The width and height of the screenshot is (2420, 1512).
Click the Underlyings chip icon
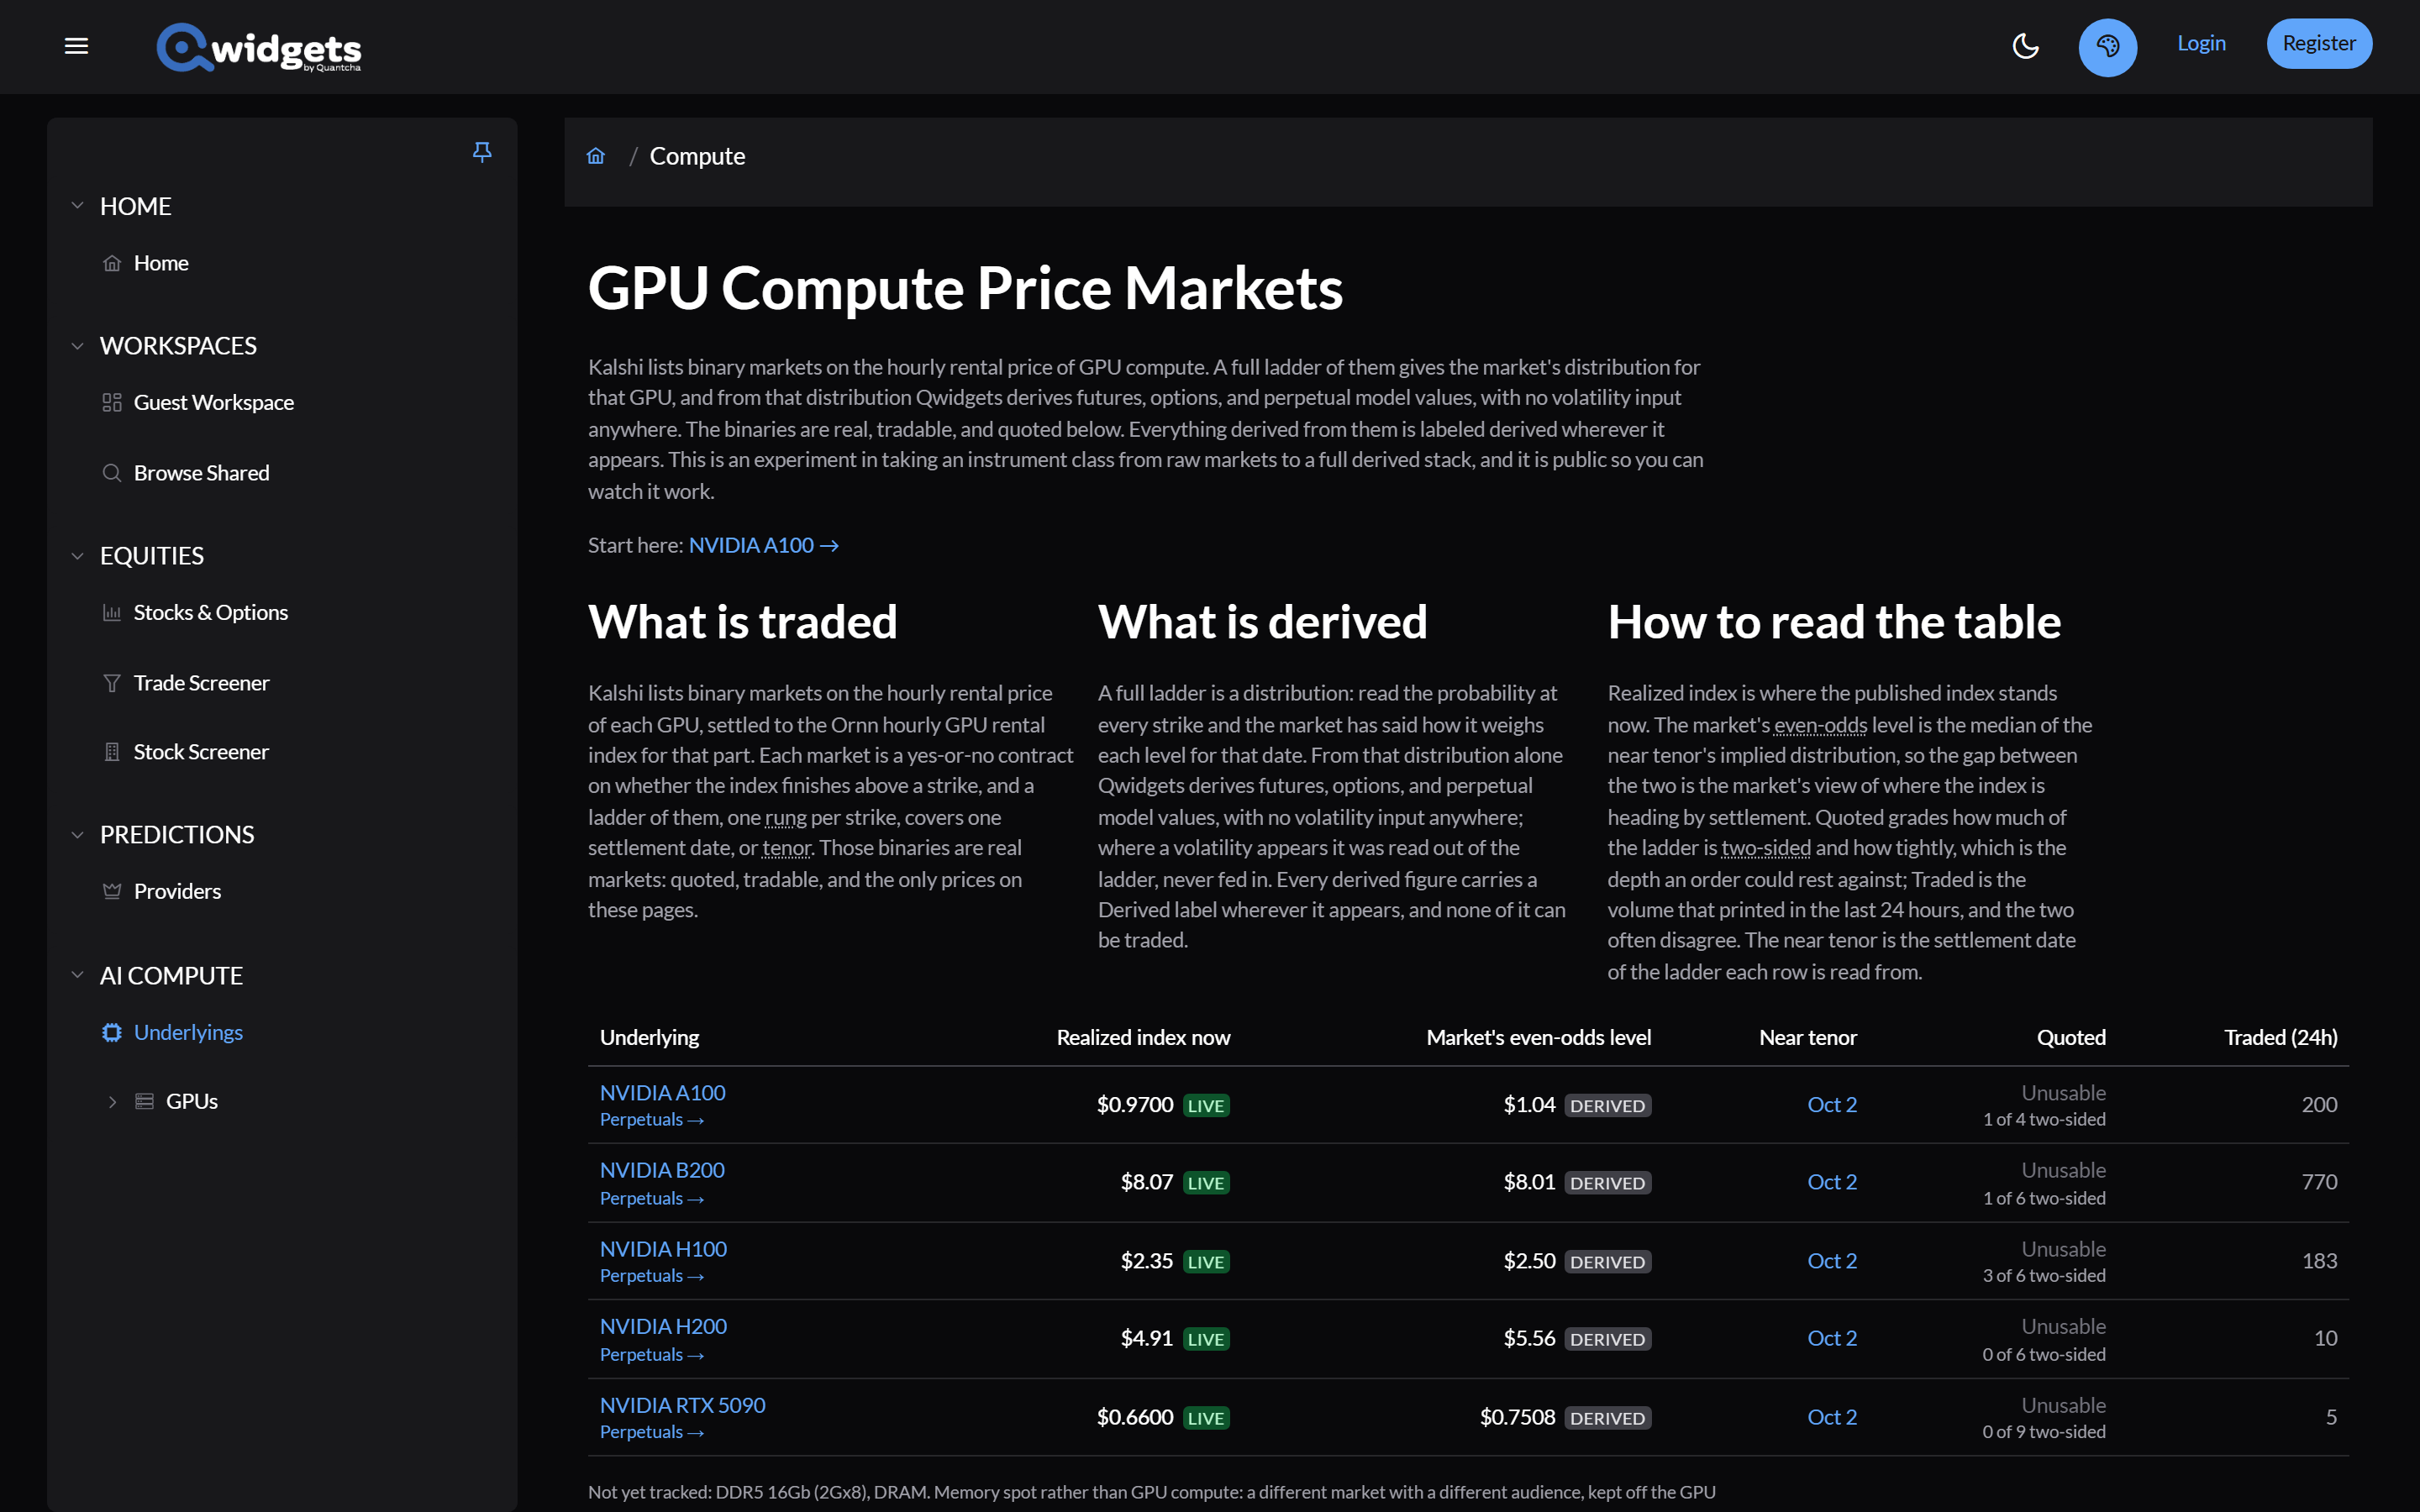pos(112,1032)
